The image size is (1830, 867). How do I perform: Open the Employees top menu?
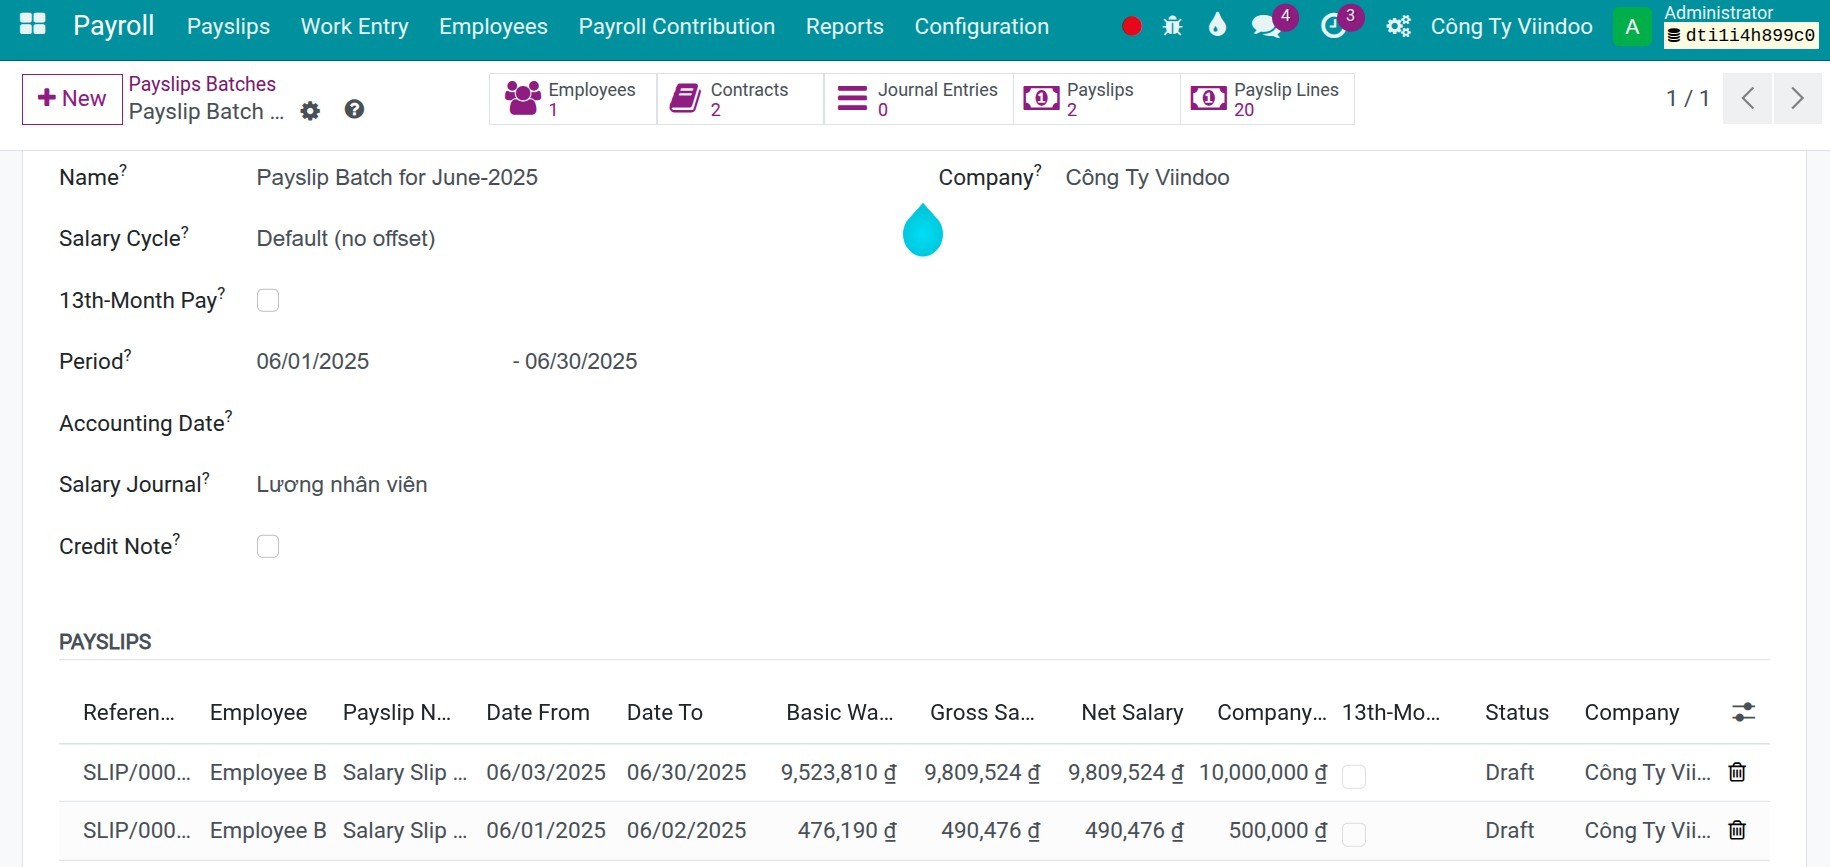click(493, 27)
